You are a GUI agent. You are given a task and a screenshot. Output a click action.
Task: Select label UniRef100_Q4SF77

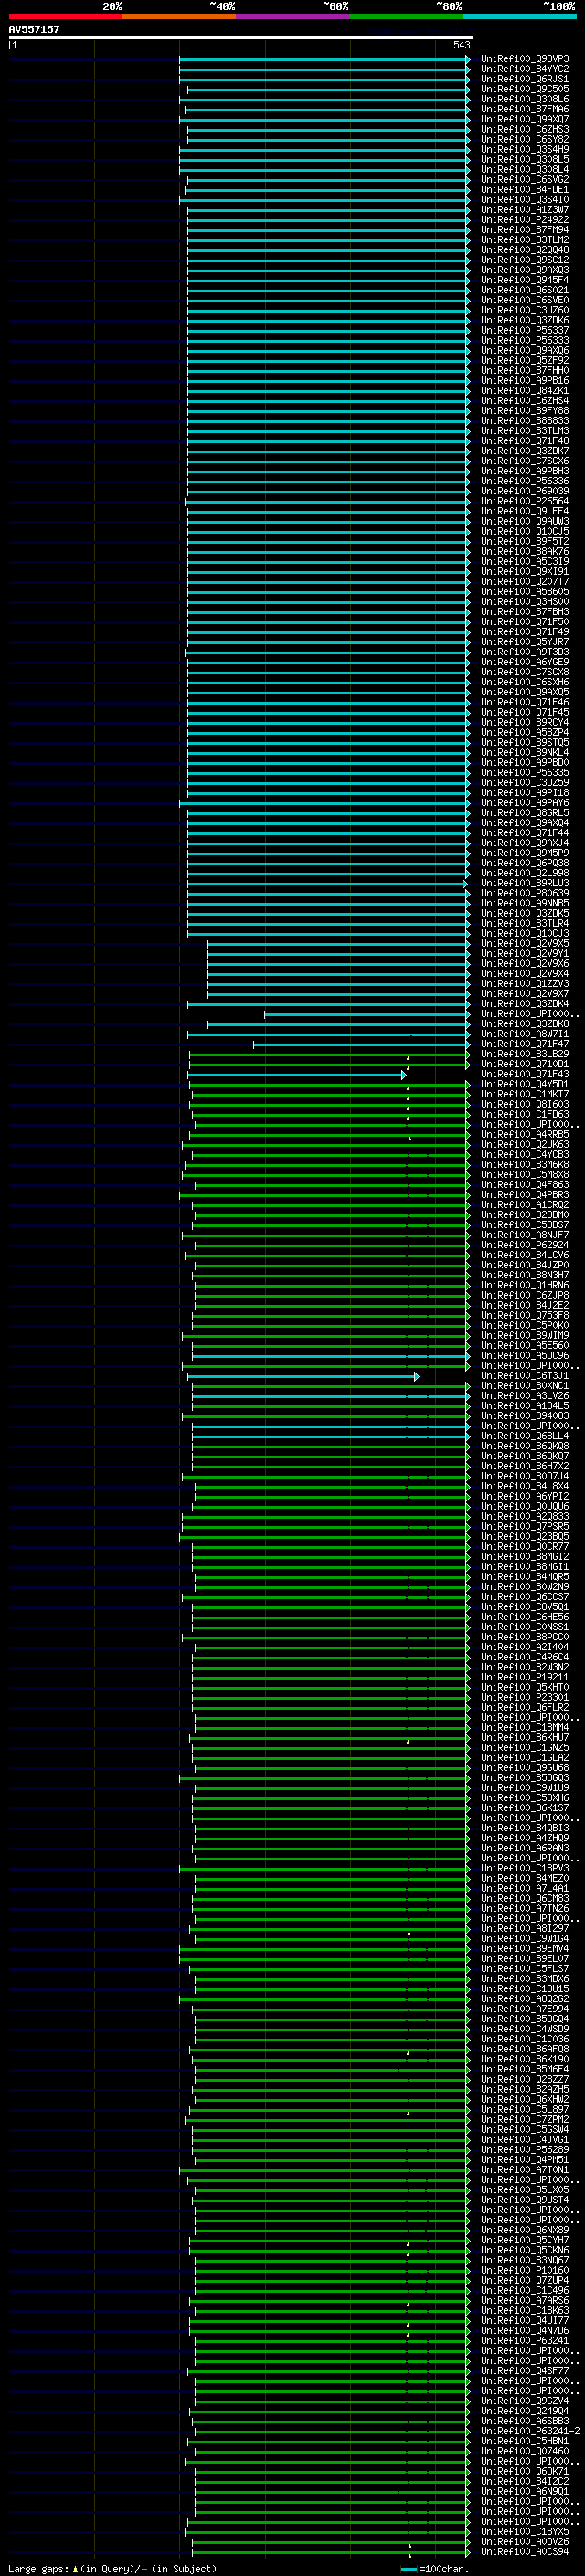tap(524, 2370)
